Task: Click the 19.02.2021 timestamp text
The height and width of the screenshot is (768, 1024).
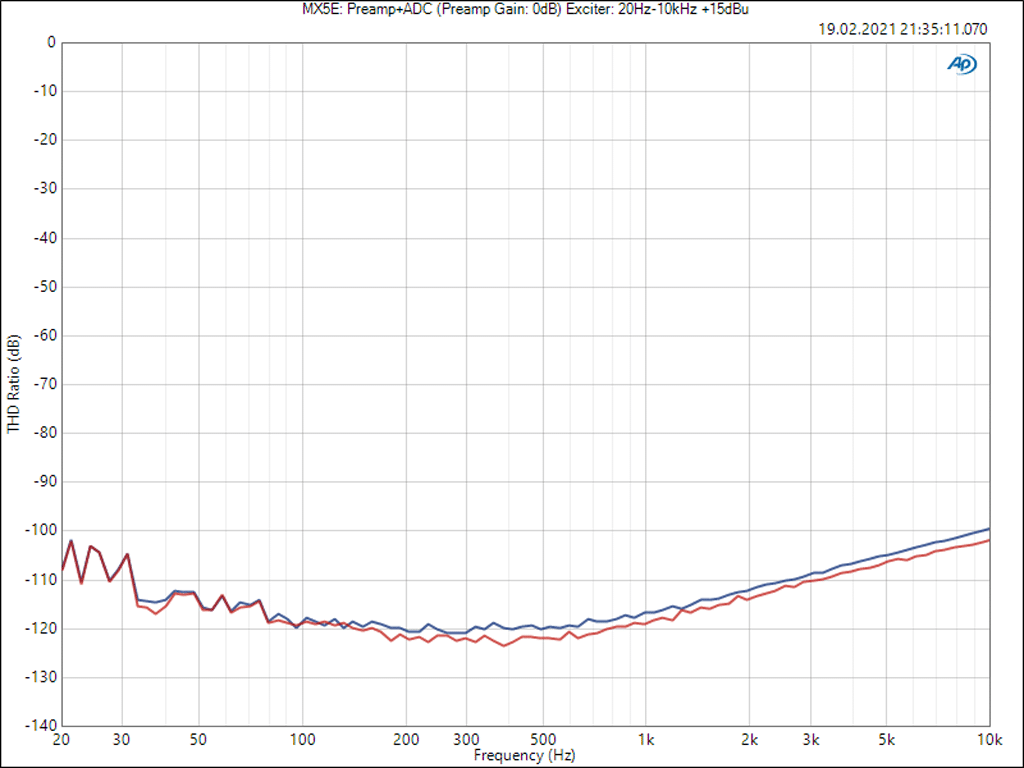Action: [x=902, y=29]
